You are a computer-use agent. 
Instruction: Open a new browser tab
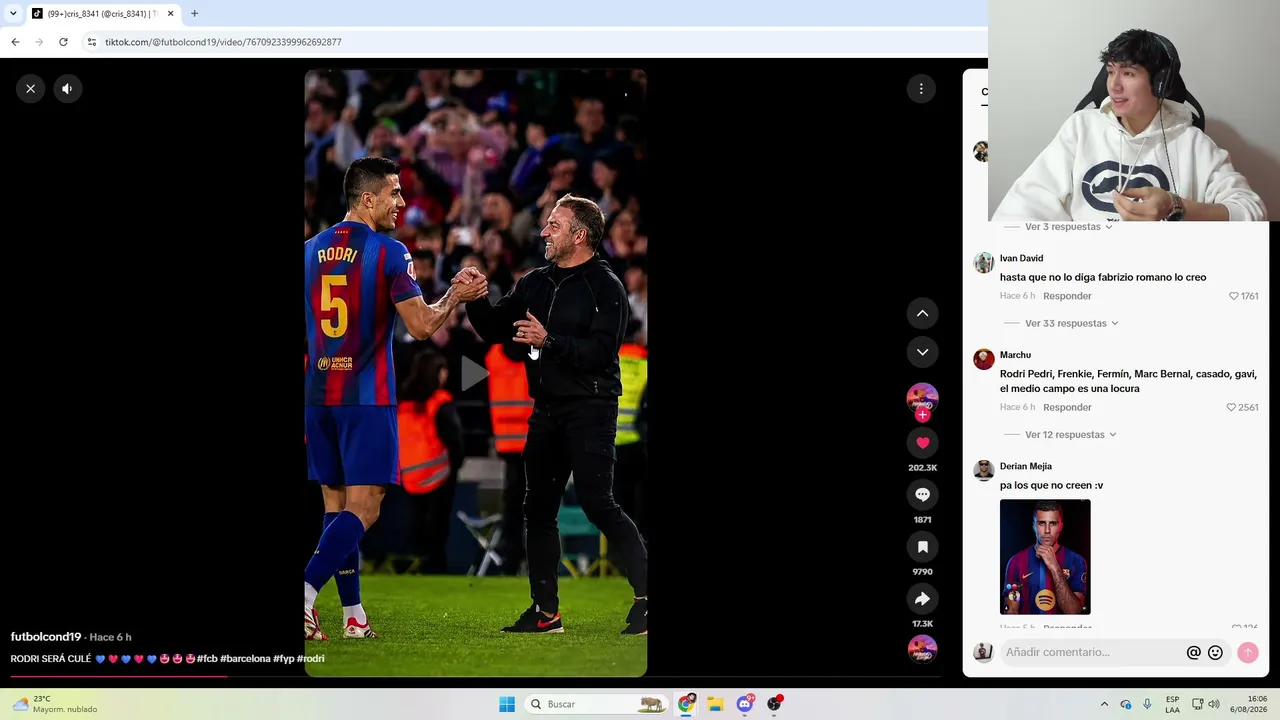point(194,14)
